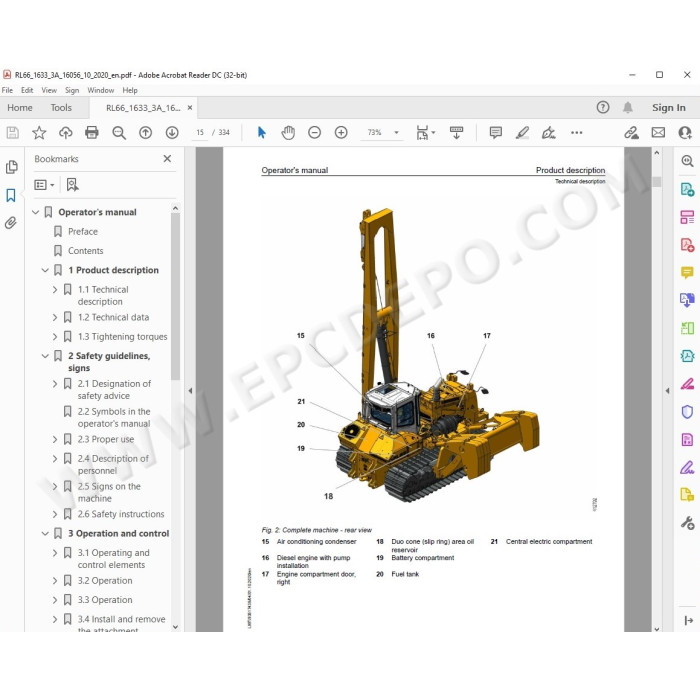
Task: Collapse left navigation pane arrow
Action: (190, 391)
